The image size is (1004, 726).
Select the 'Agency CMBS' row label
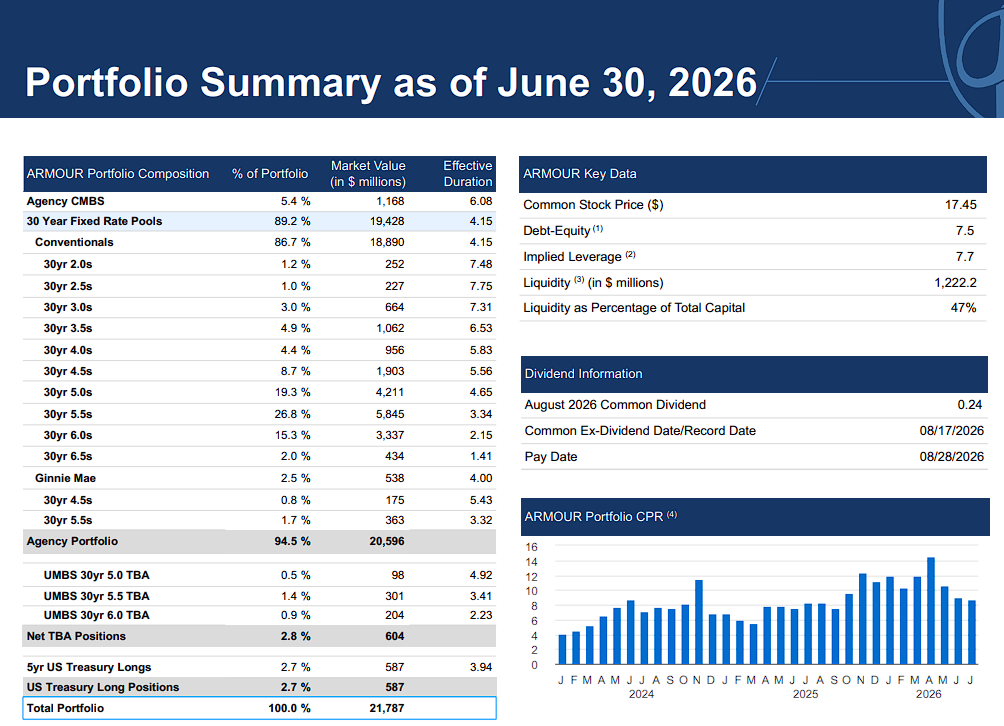click(65, 201)
